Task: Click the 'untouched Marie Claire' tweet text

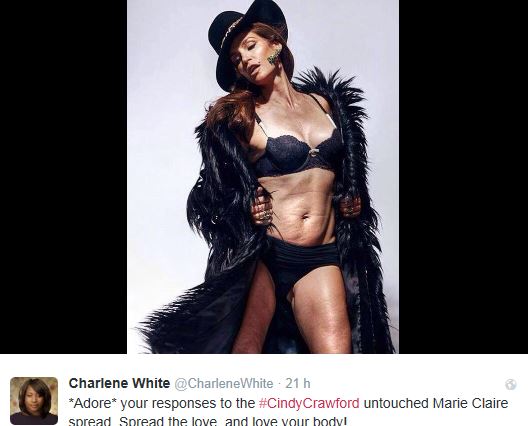Action: click(x=436, y=403)
